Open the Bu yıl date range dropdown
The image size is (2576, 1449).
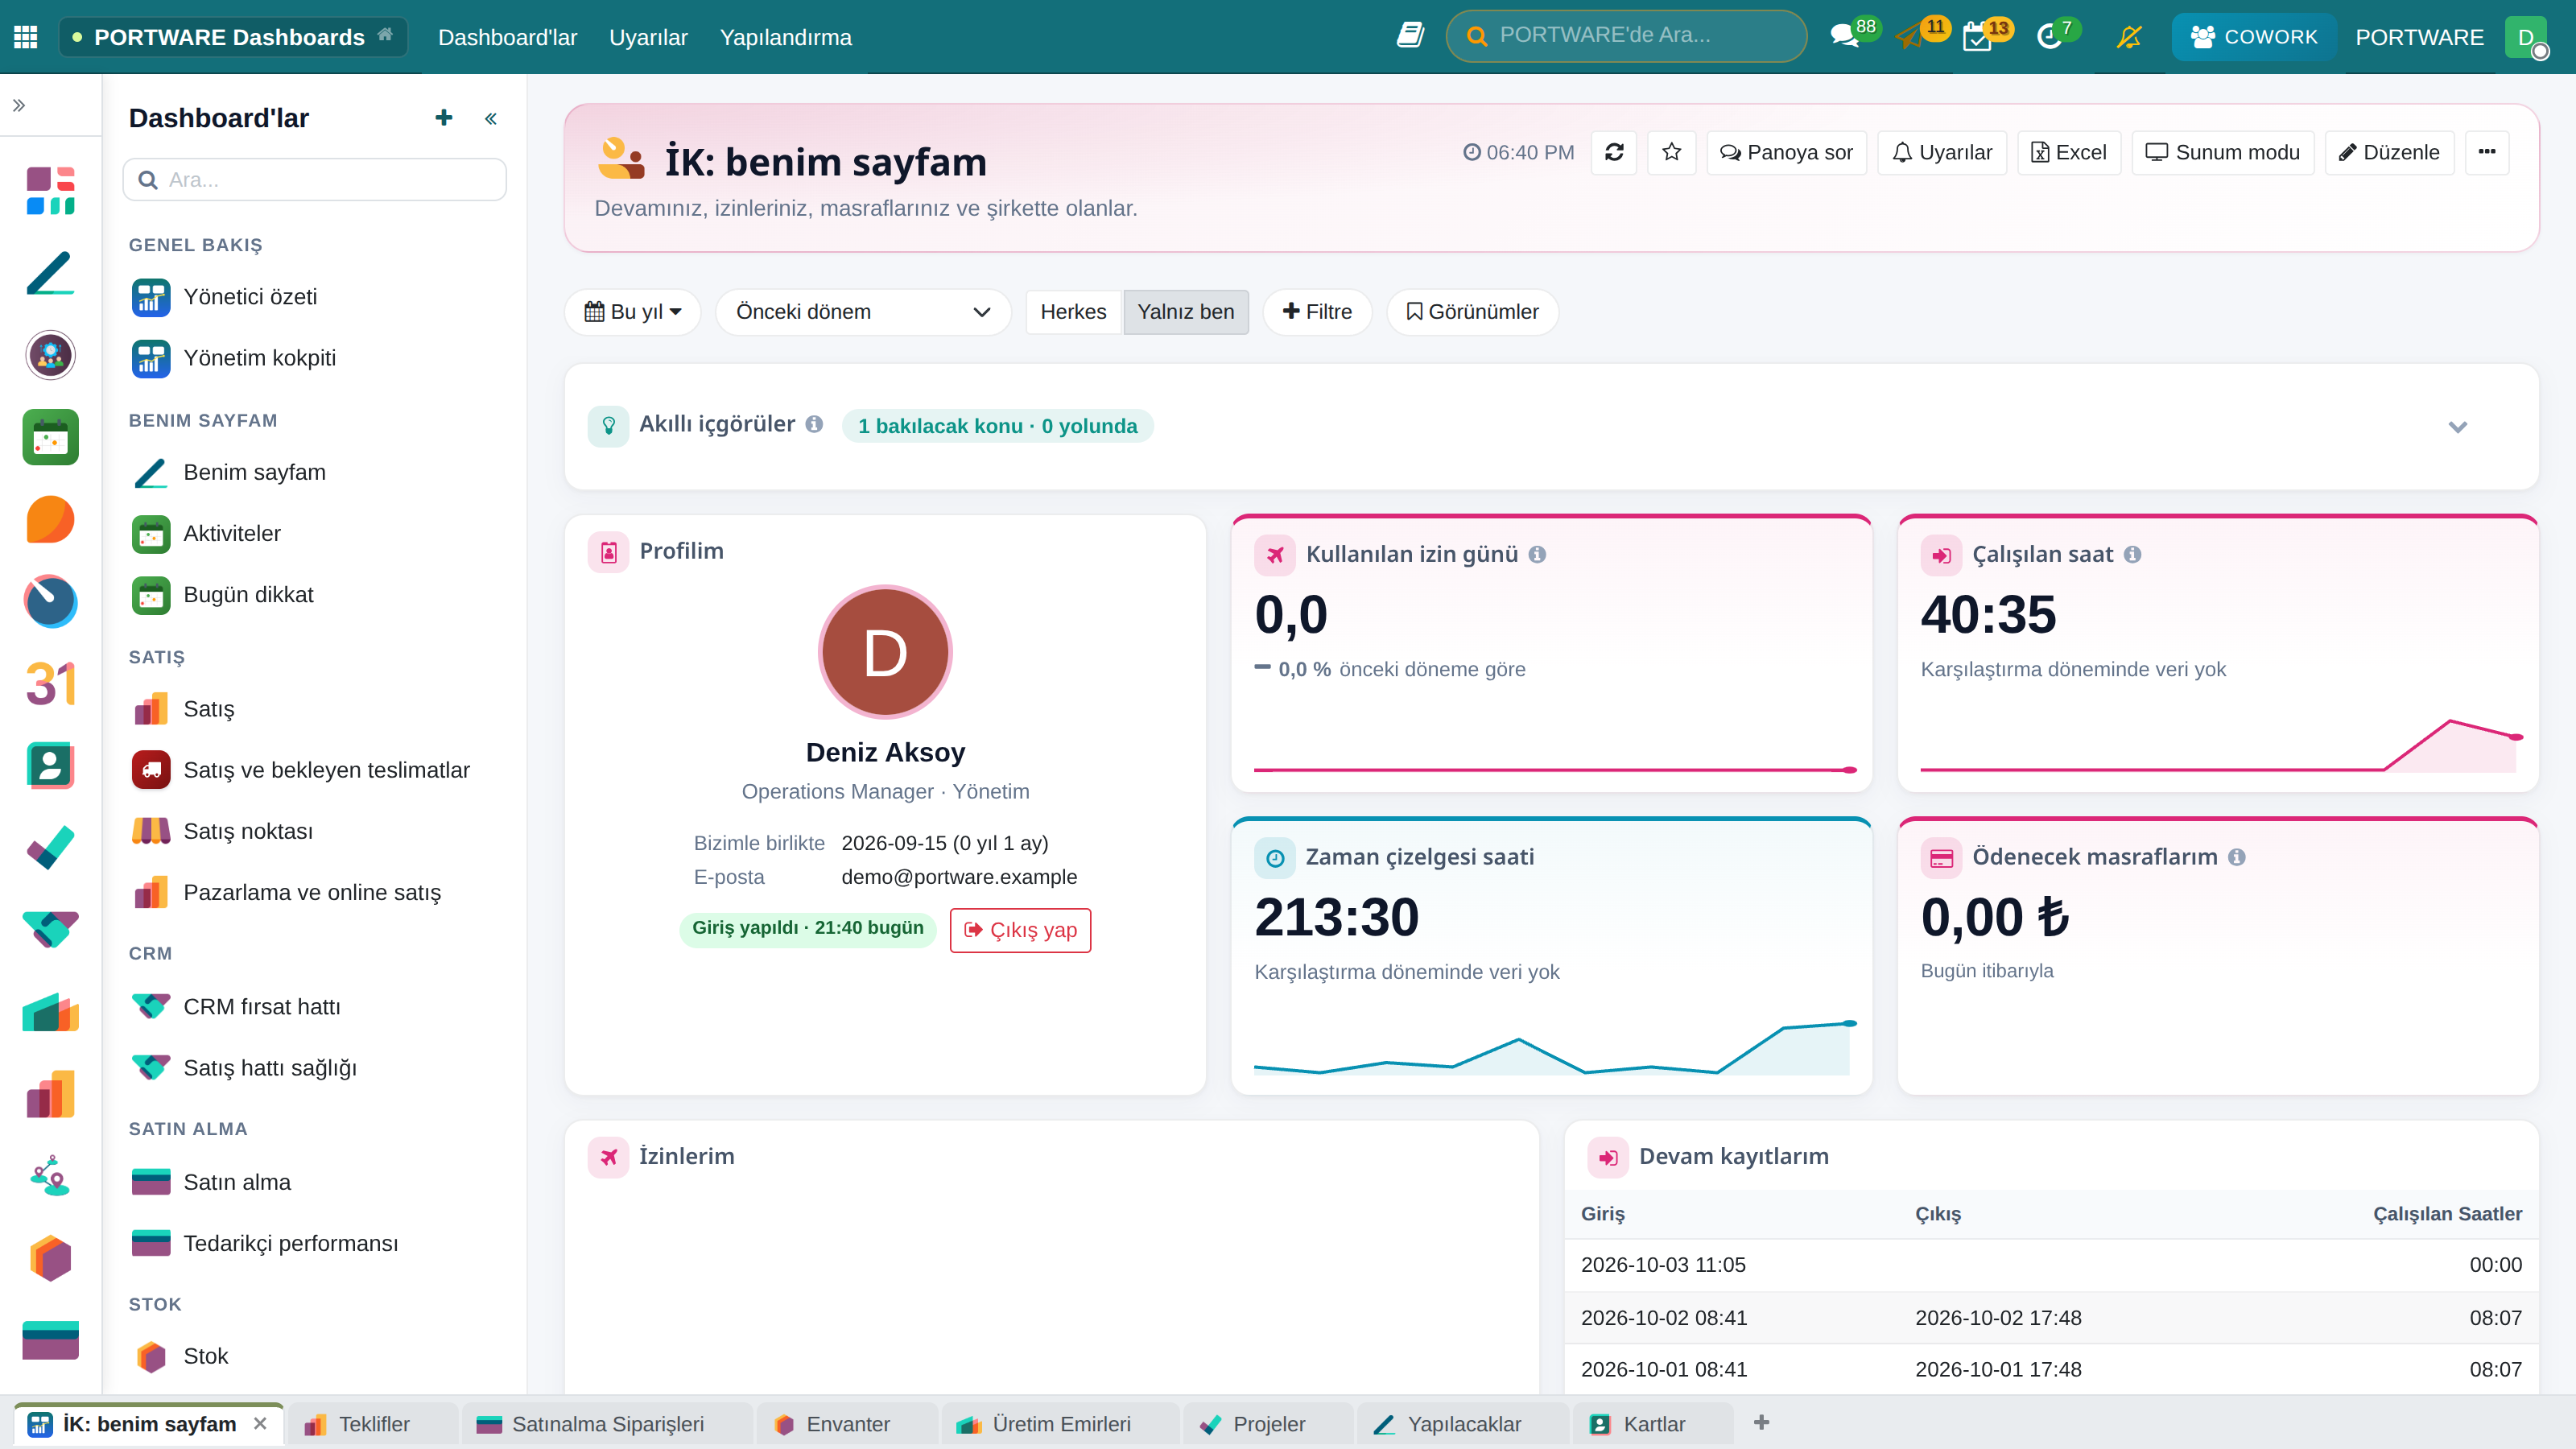coord(632,312)
